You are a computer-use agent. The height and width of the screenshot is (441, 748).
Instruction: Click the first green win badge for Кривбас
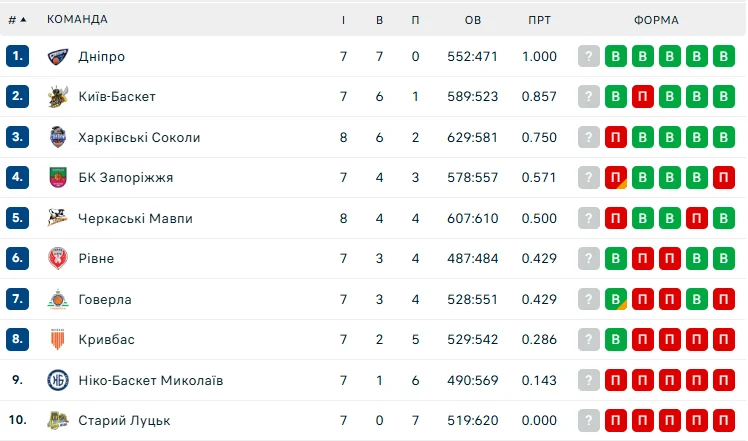pyautogui.click(x=616, y=340)
